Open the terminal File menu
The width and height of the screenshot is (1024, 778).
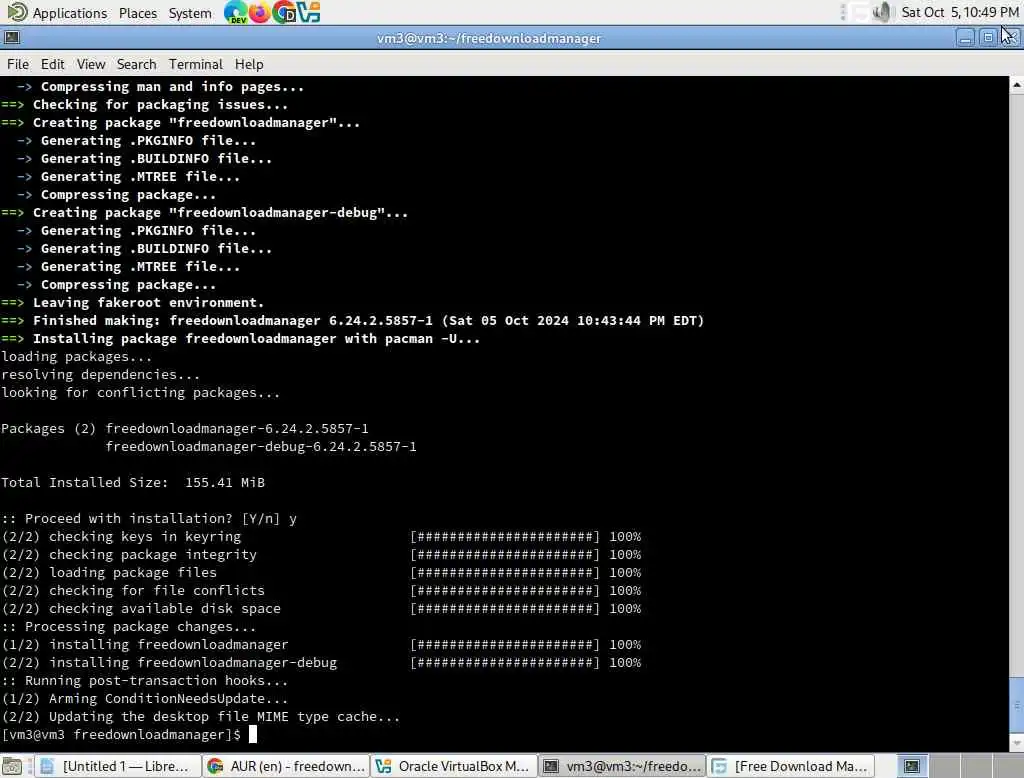click(x=18, y=64)
